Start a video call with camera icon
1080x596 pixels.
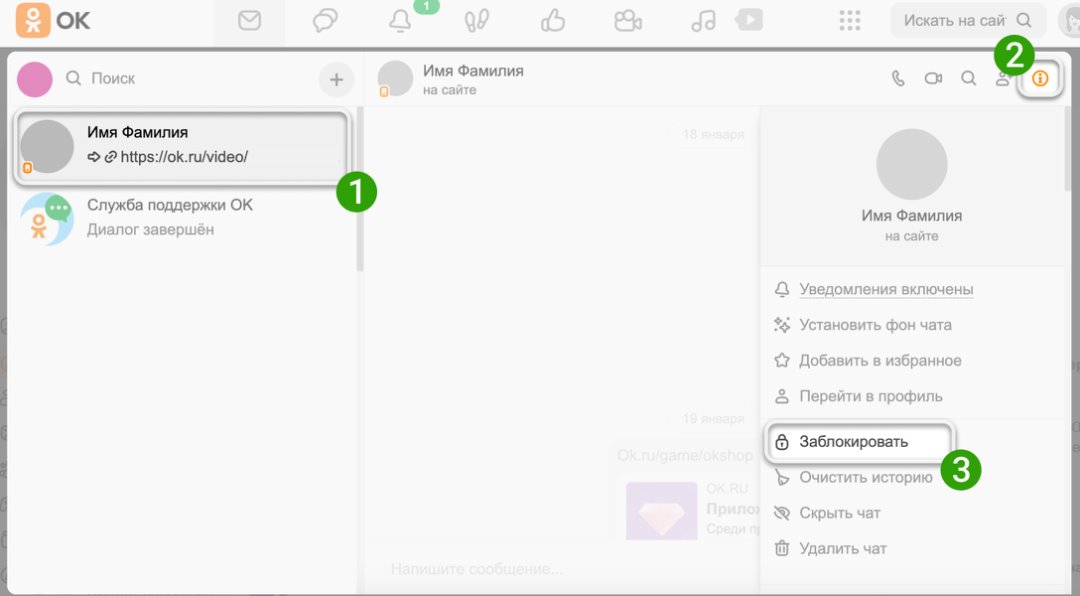coord(933,78)
